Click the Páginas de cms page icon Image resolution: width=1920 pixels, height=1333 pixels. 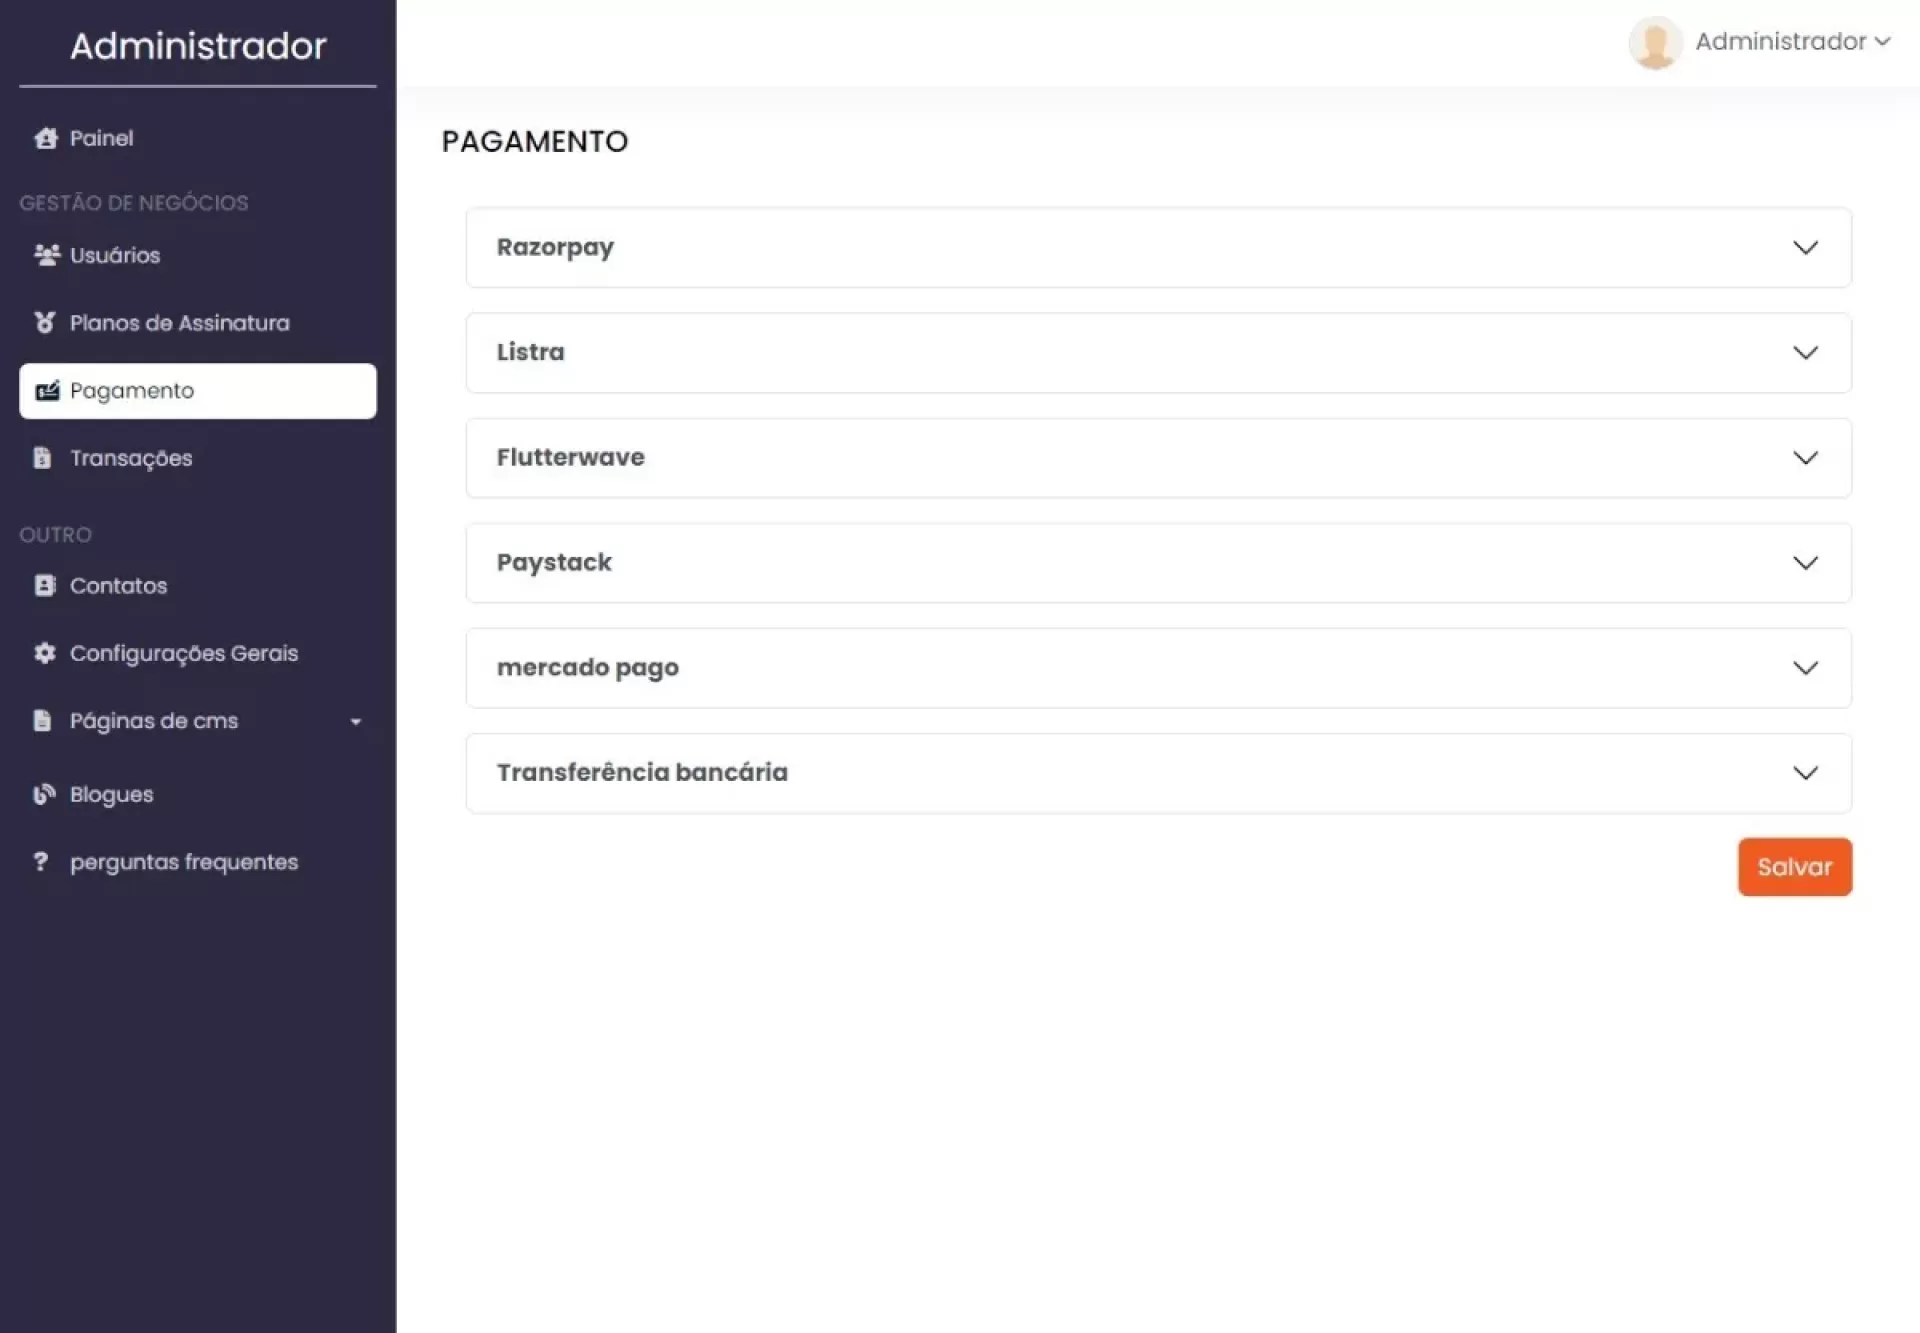[42, 720]
